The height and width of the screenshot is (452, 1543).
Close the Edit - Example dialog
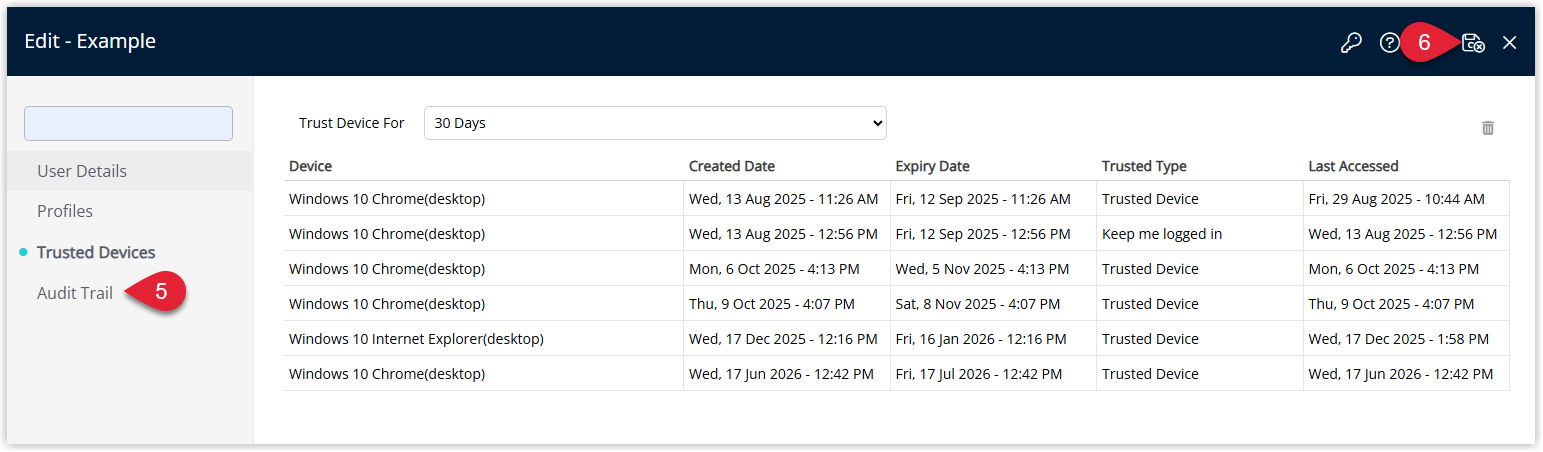pyautogui.click(x=1510, y=43)
